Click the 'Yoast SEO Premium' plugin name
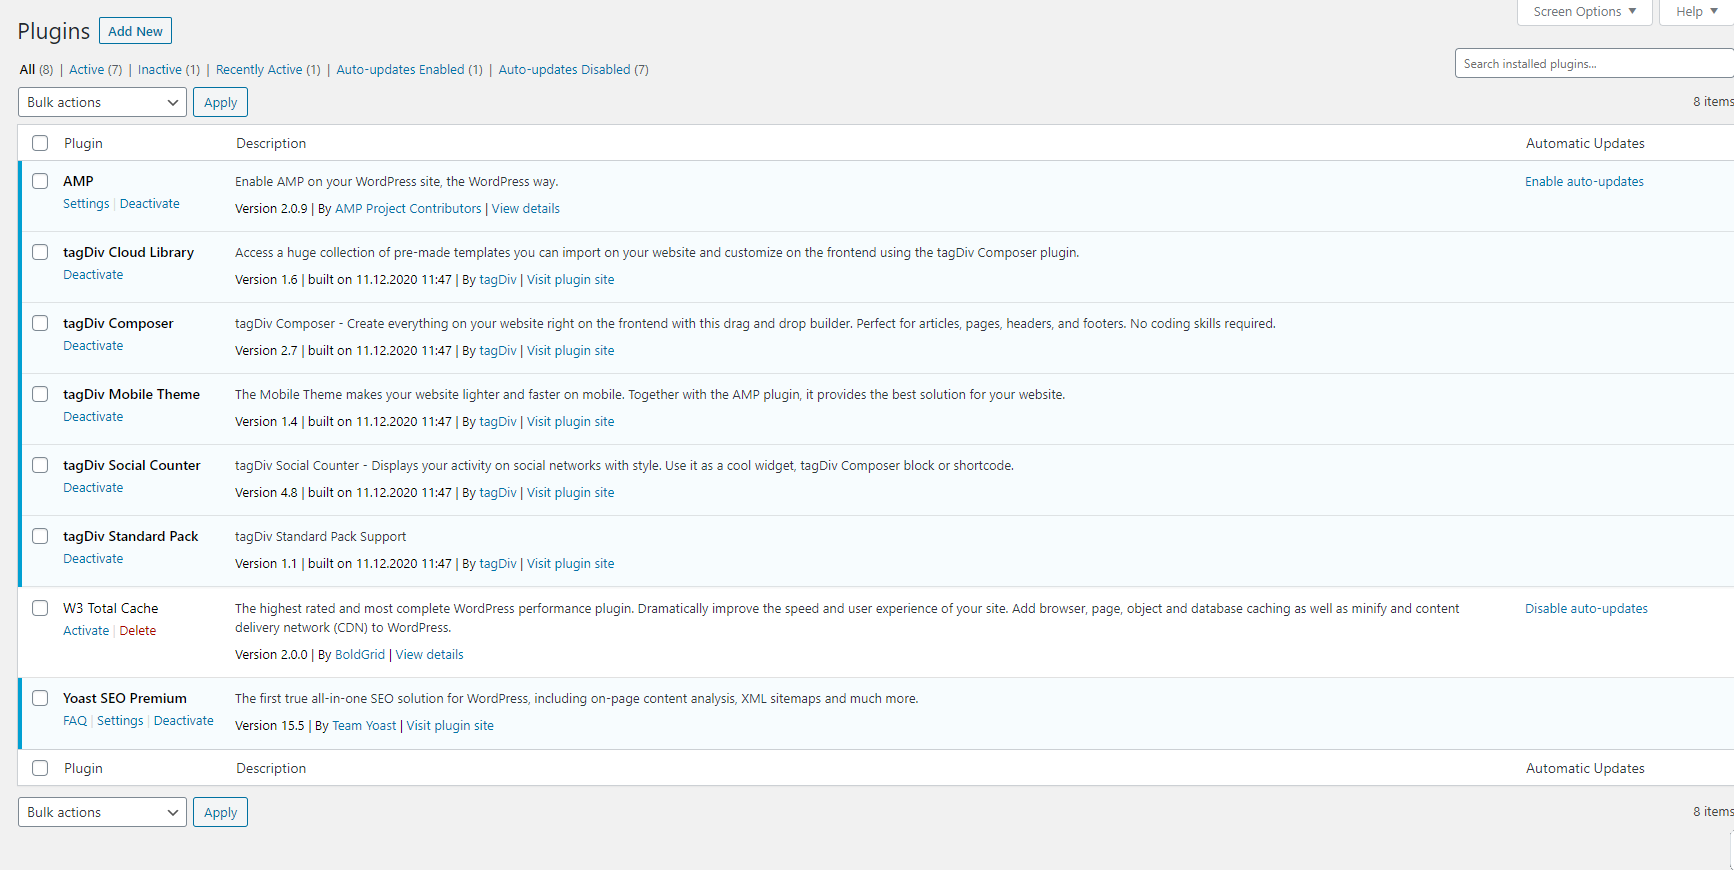The height and width of the screenshot is (870, 1734). pos(125,698)
